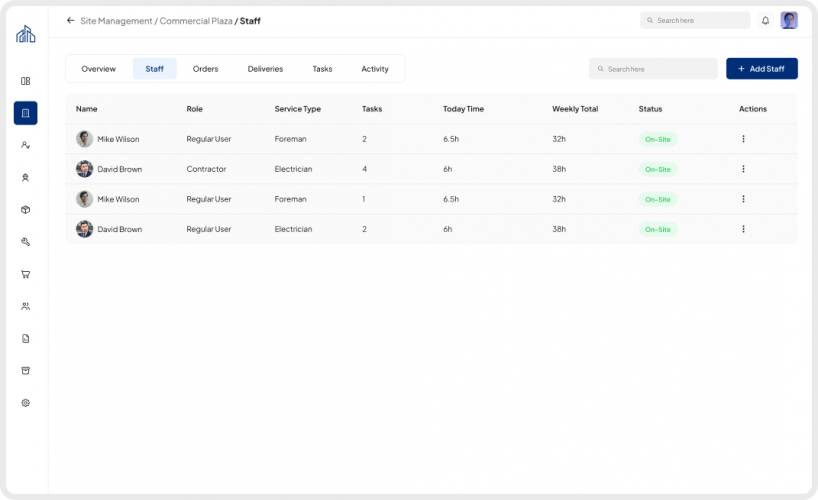The image size is (818, 500).
Task: Open actions menu for David Brown the Regular User
Action: click(x=743, y=229)
